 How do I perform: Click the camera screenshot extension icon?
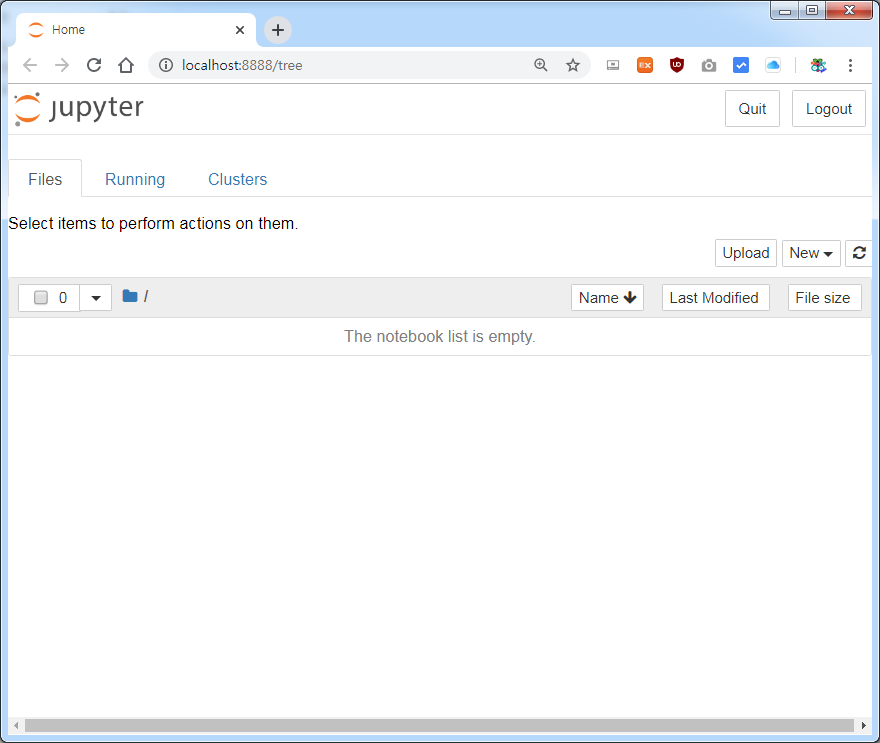coord(709,66)
